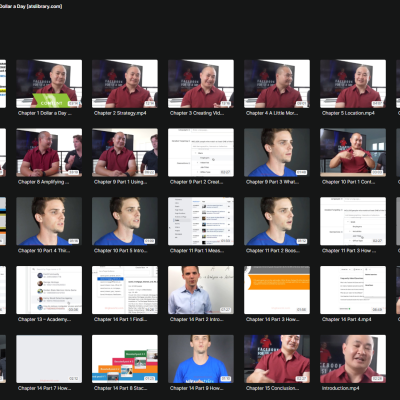Select Chapter 9 Part 3 What... thumbnail
400x400 pixels.
277,152
